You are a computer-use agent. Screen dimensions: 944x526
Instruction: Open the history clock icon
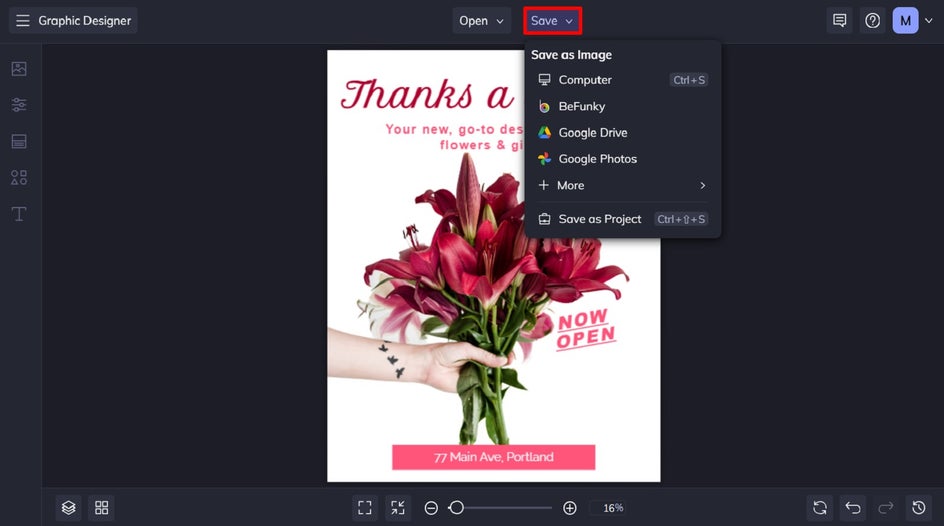click(x=919, y=508)
